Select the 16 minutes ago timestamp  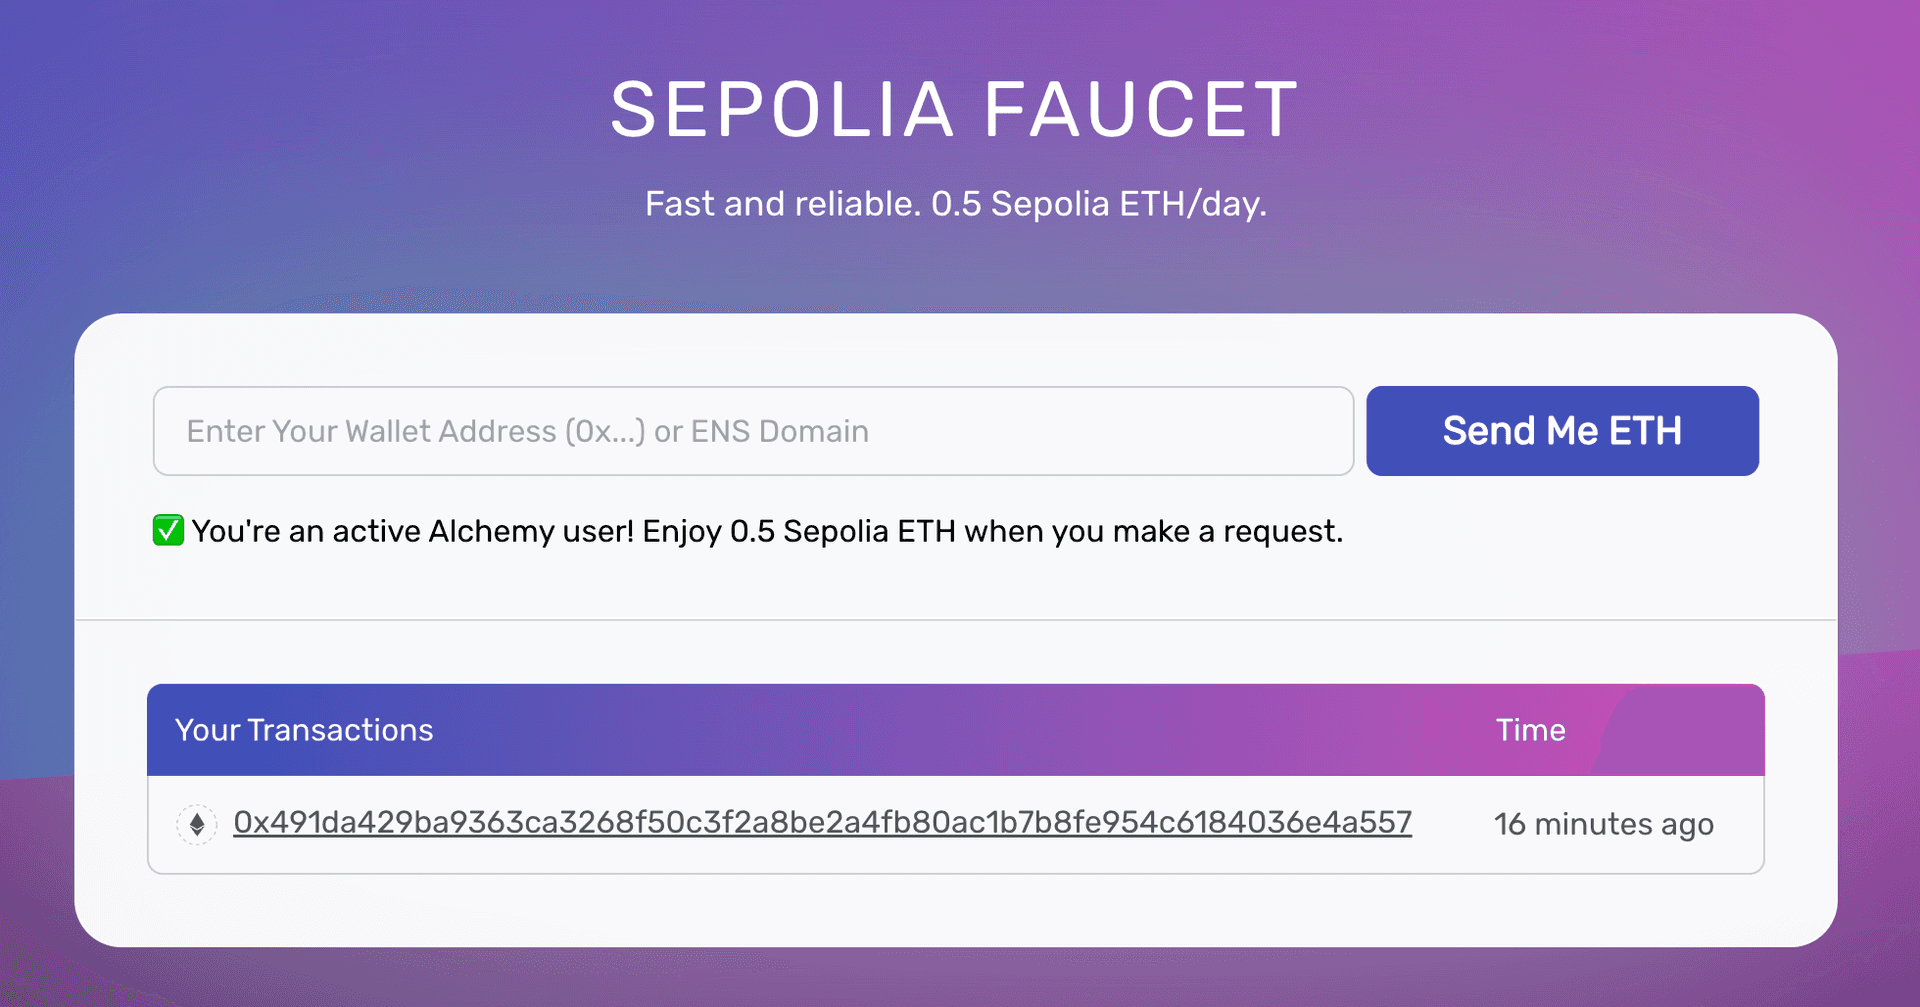1604,823
